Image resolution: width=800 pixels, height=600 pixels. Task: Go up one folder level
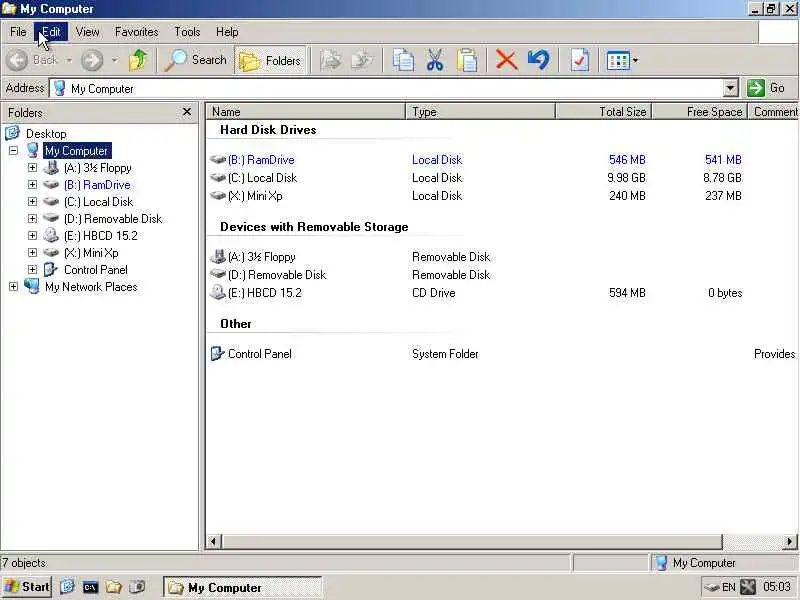(137, 60)
